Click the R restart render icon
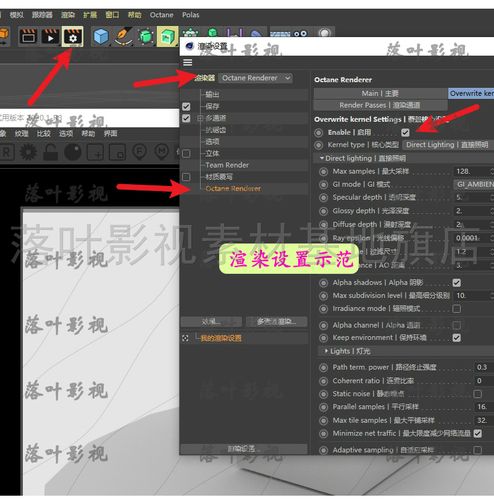Image resolution: width=494 pixels, height=500 pixels. (7, 152)
